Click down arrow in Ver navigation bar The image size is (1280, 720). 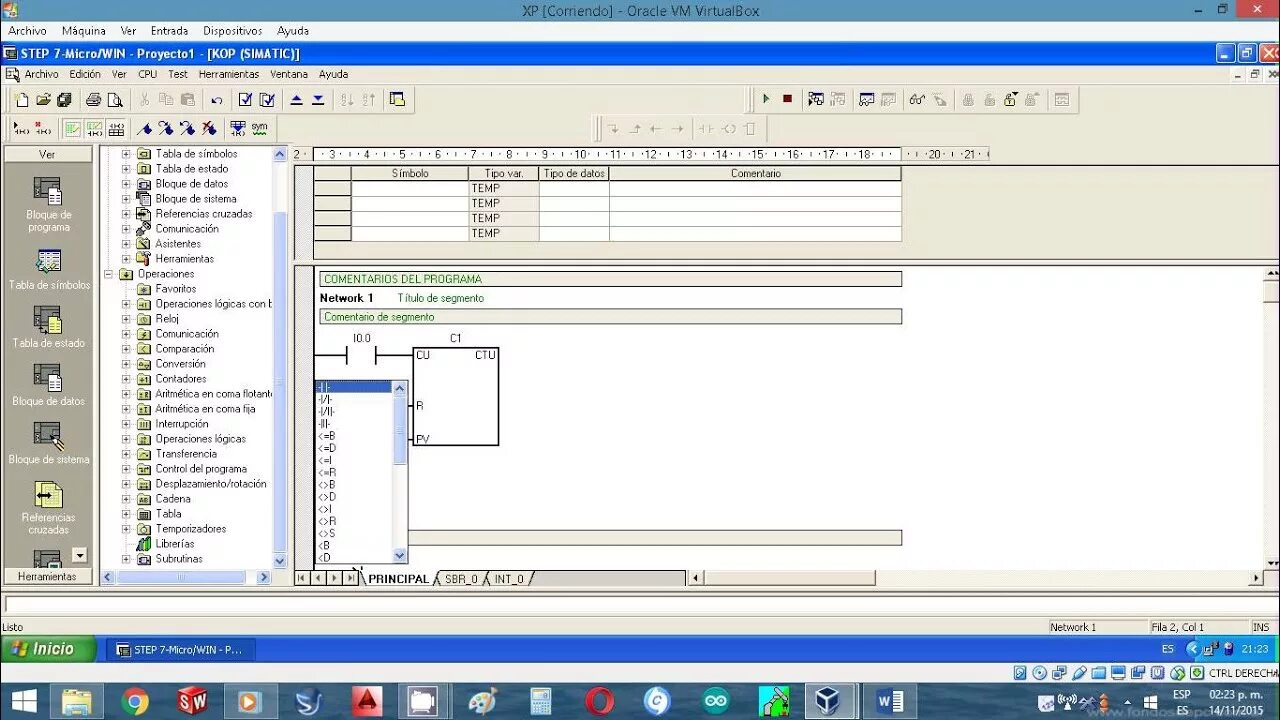80,555
